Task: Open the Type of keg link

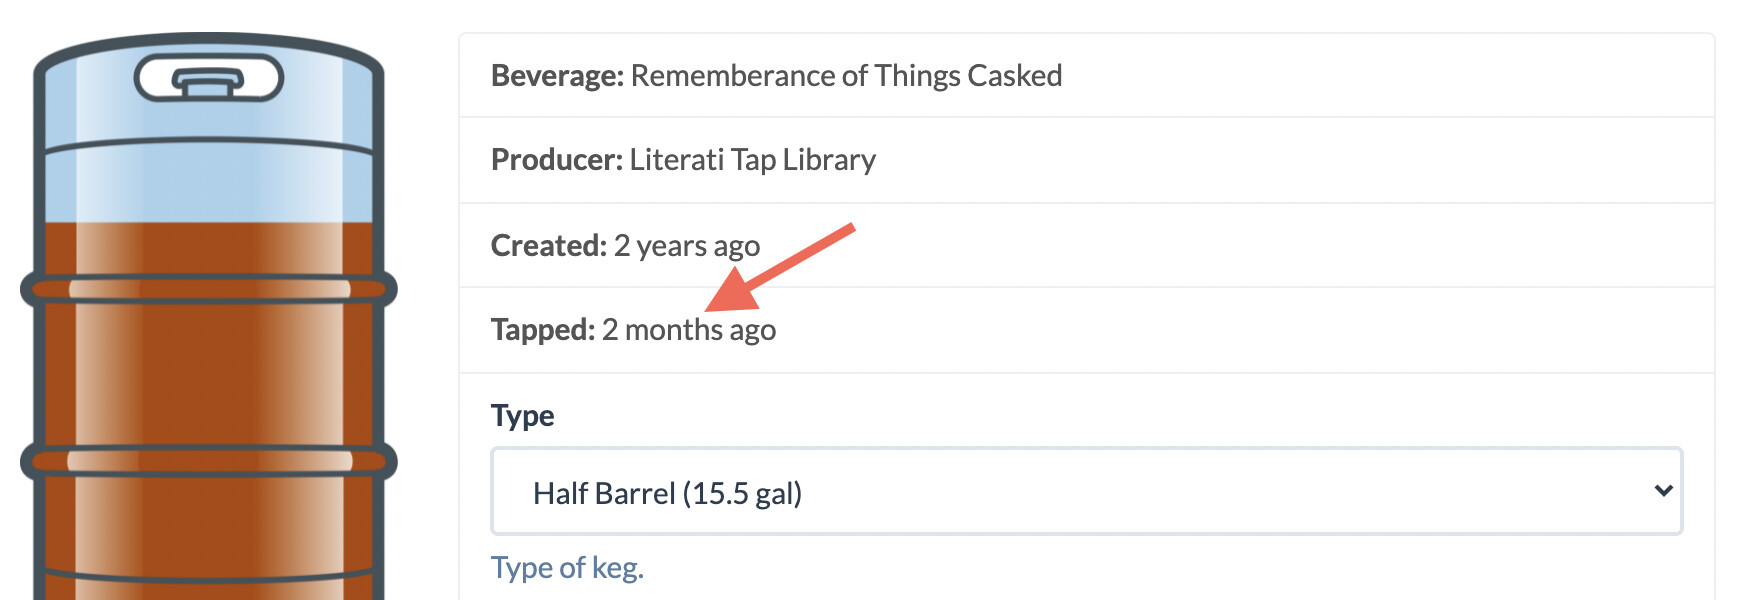Action: coord(567,567)
